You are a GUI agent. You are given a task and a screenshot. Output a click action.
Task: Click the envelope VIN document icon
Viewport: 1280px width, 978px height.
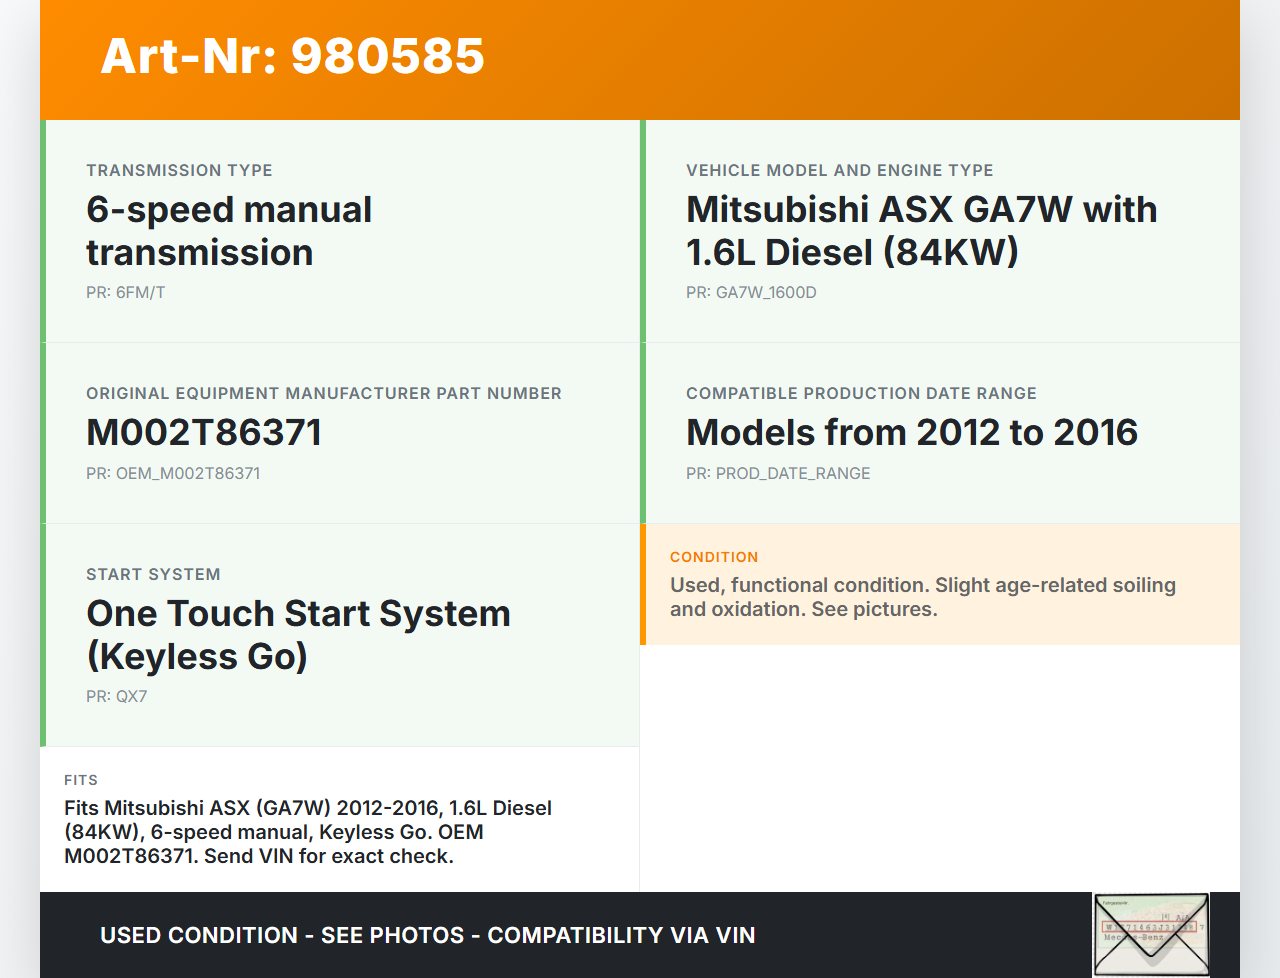pyautogui.click(x=1151, y=935)
